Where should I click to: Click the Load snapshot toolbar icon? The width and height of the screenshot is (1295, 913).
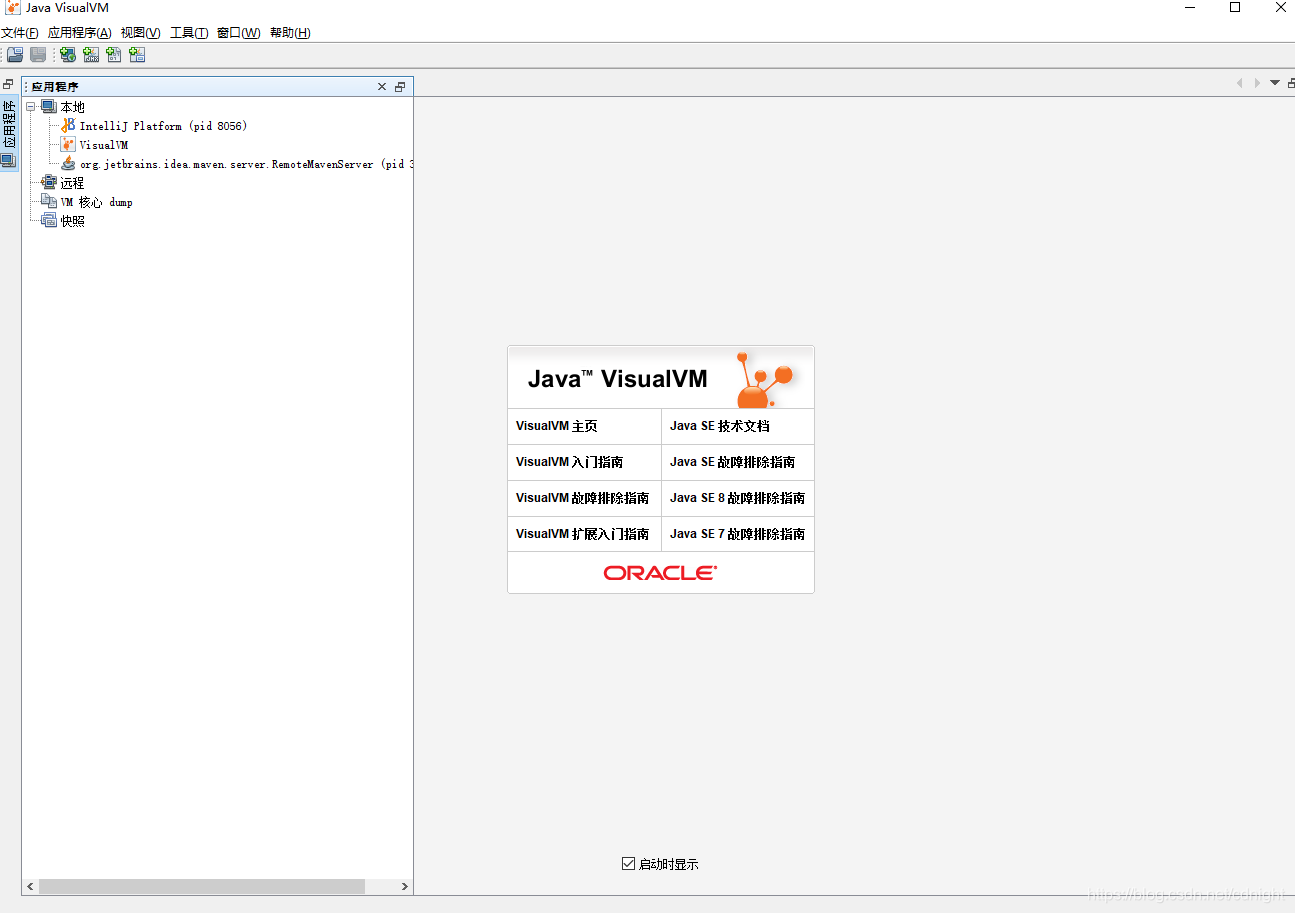coord(15,55)
